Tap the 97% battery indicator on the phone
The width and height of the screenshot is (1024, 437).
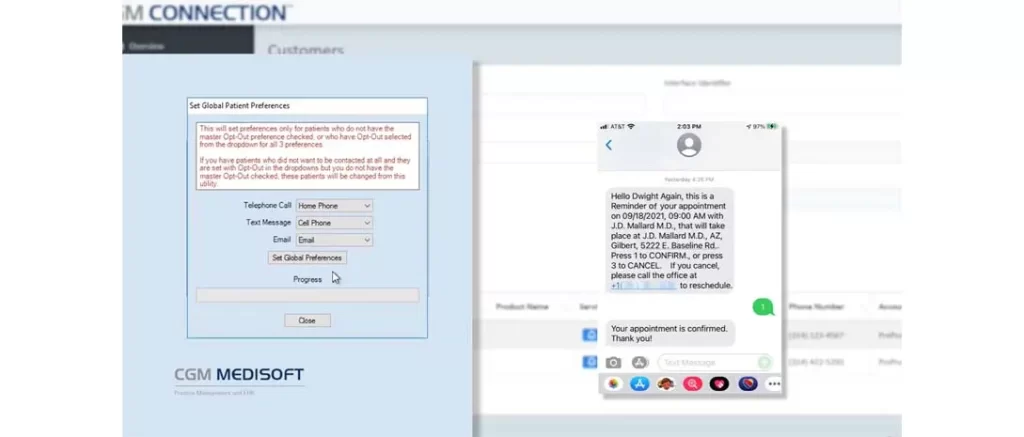pos(762,127)
